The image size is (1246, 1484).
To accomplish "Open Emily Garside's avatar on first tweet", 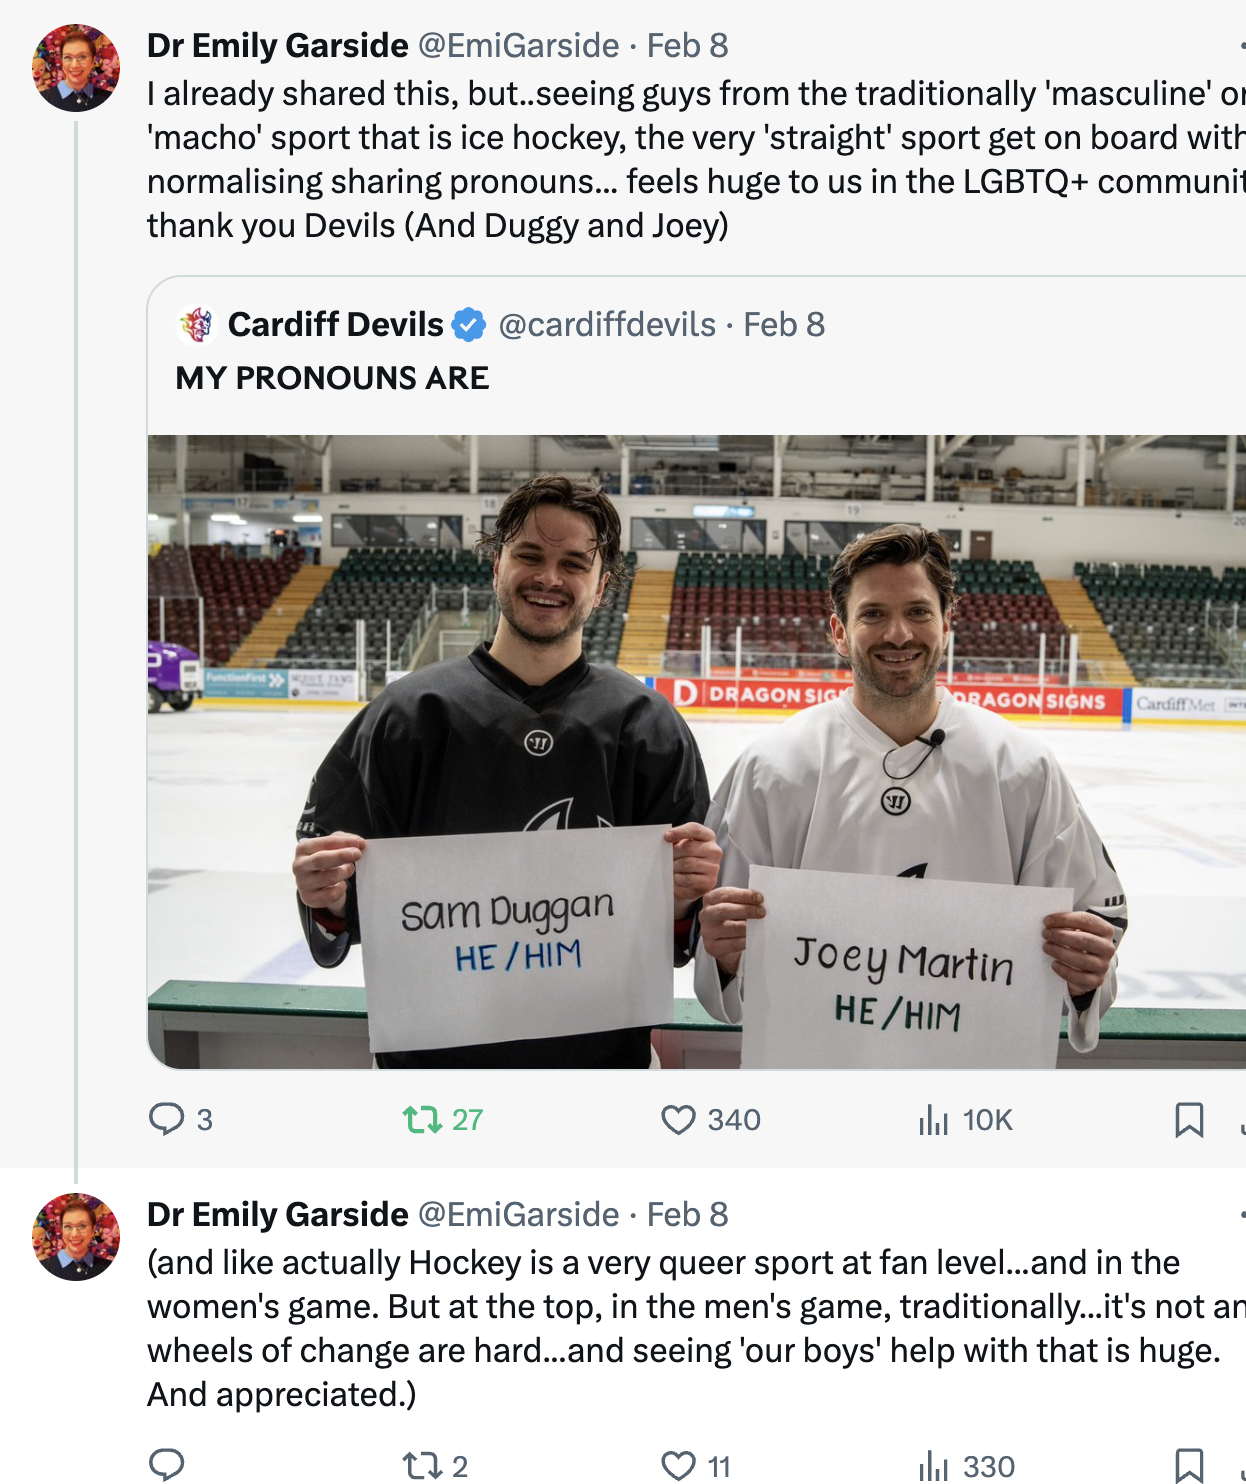I will [x=76, y=67].
